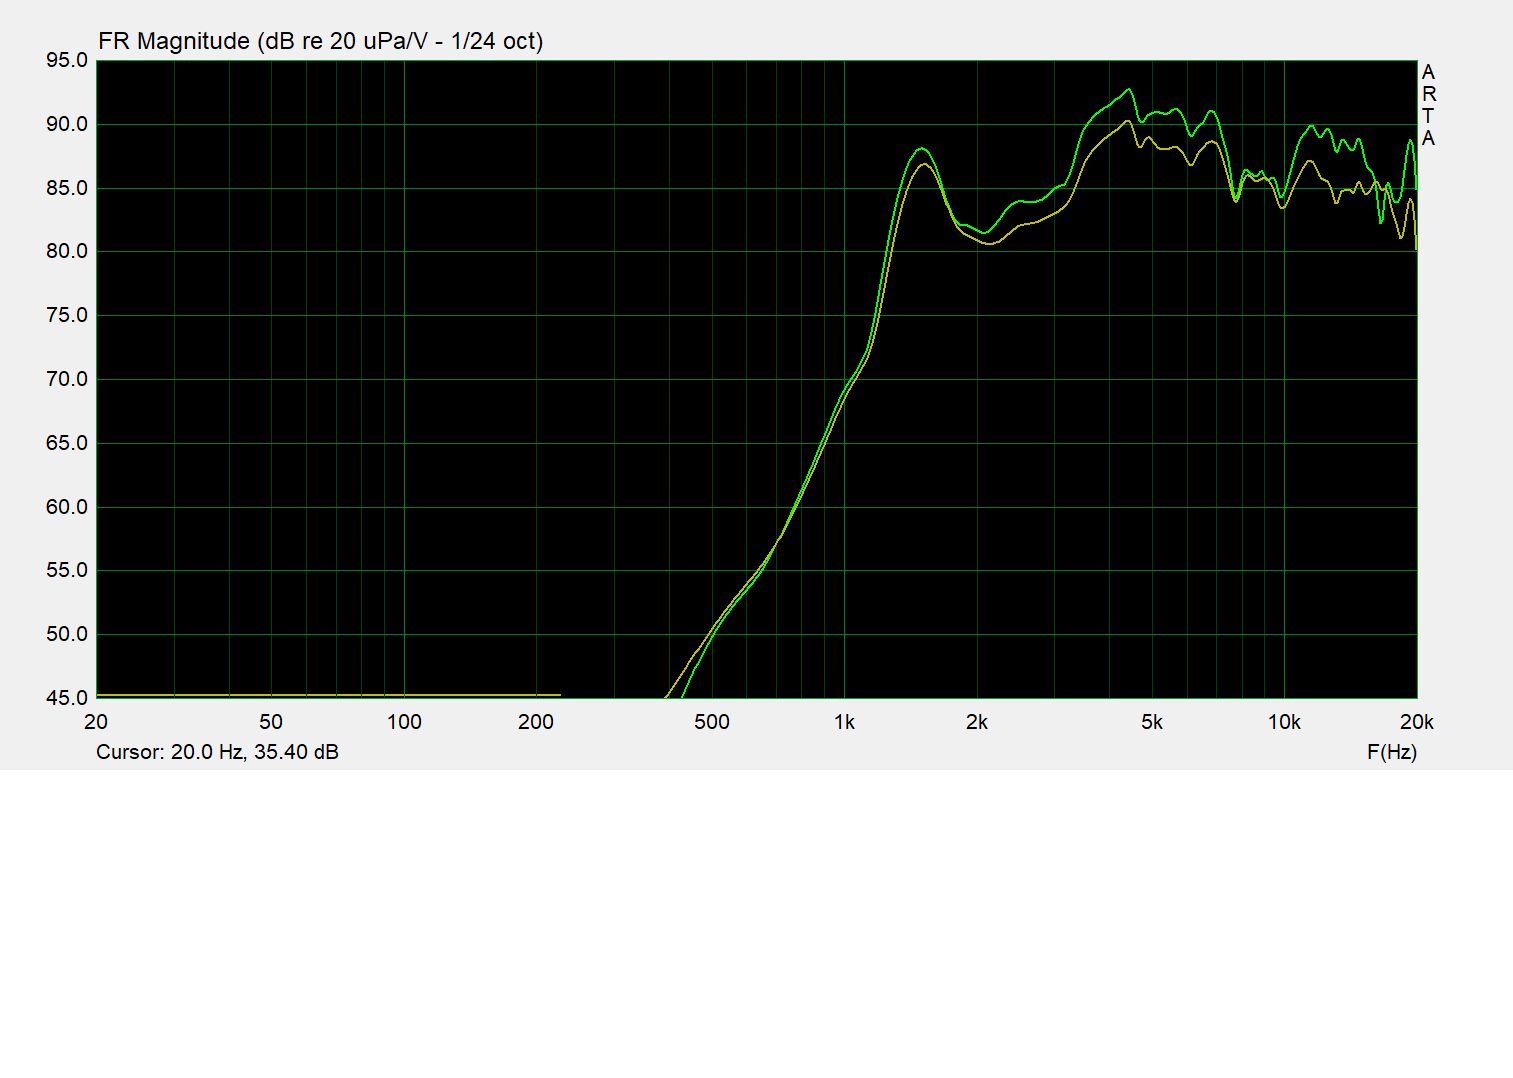Screen dimensions: 1513x1078
Task: Click the green curve's highest peak near 4.5k
Action: pyautogui.click(x=1129, y=90)
